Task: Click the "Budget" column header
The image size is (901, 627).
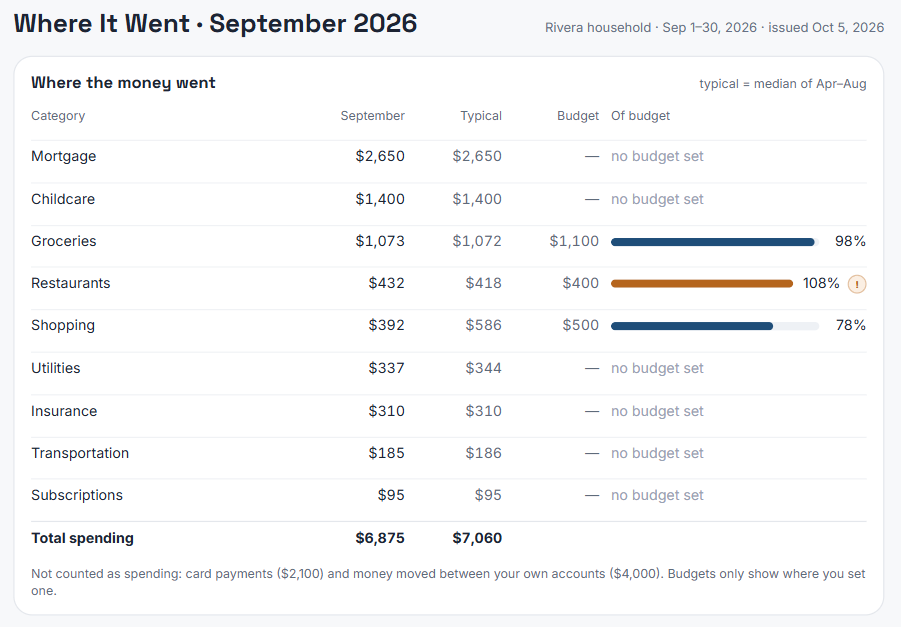Action: coord(577,116)
